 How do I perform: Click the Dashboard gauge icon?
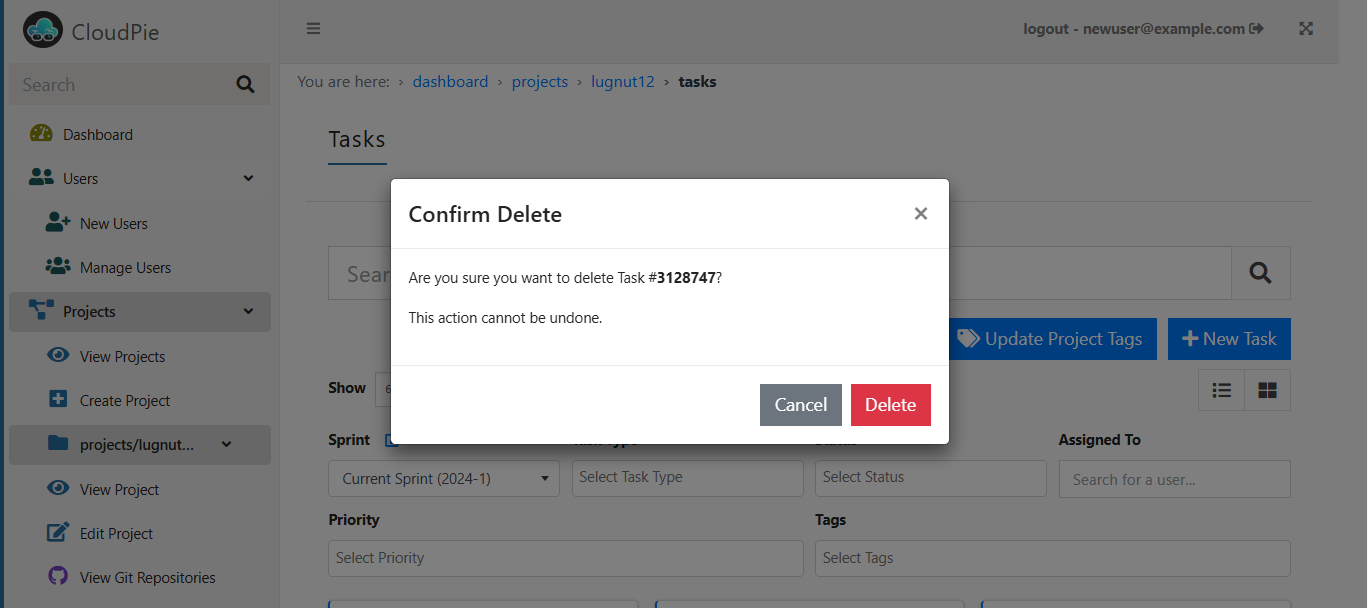coord(41,134)
